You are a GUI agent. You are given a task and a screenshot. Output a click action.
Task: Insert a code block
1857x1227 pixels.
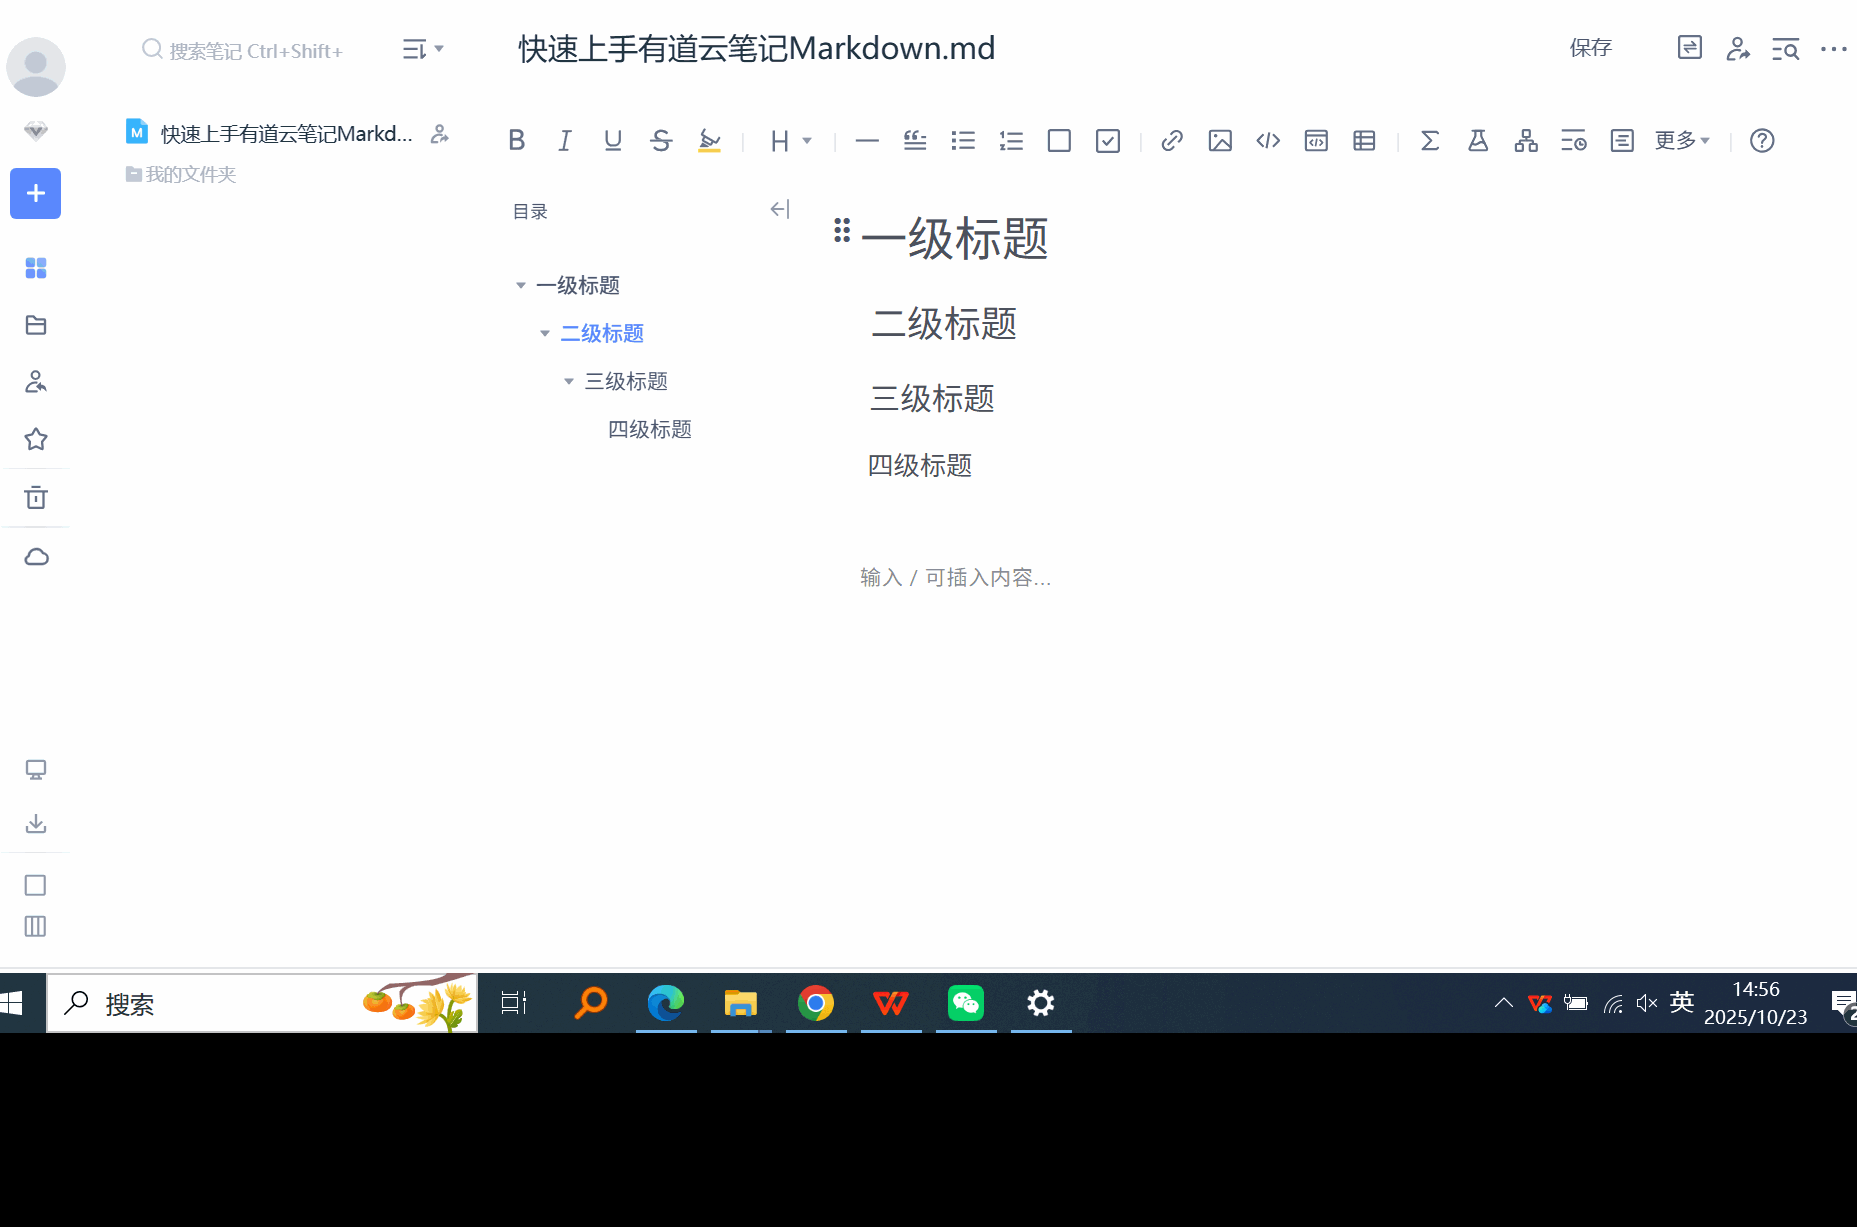(x=1316, y=141)
